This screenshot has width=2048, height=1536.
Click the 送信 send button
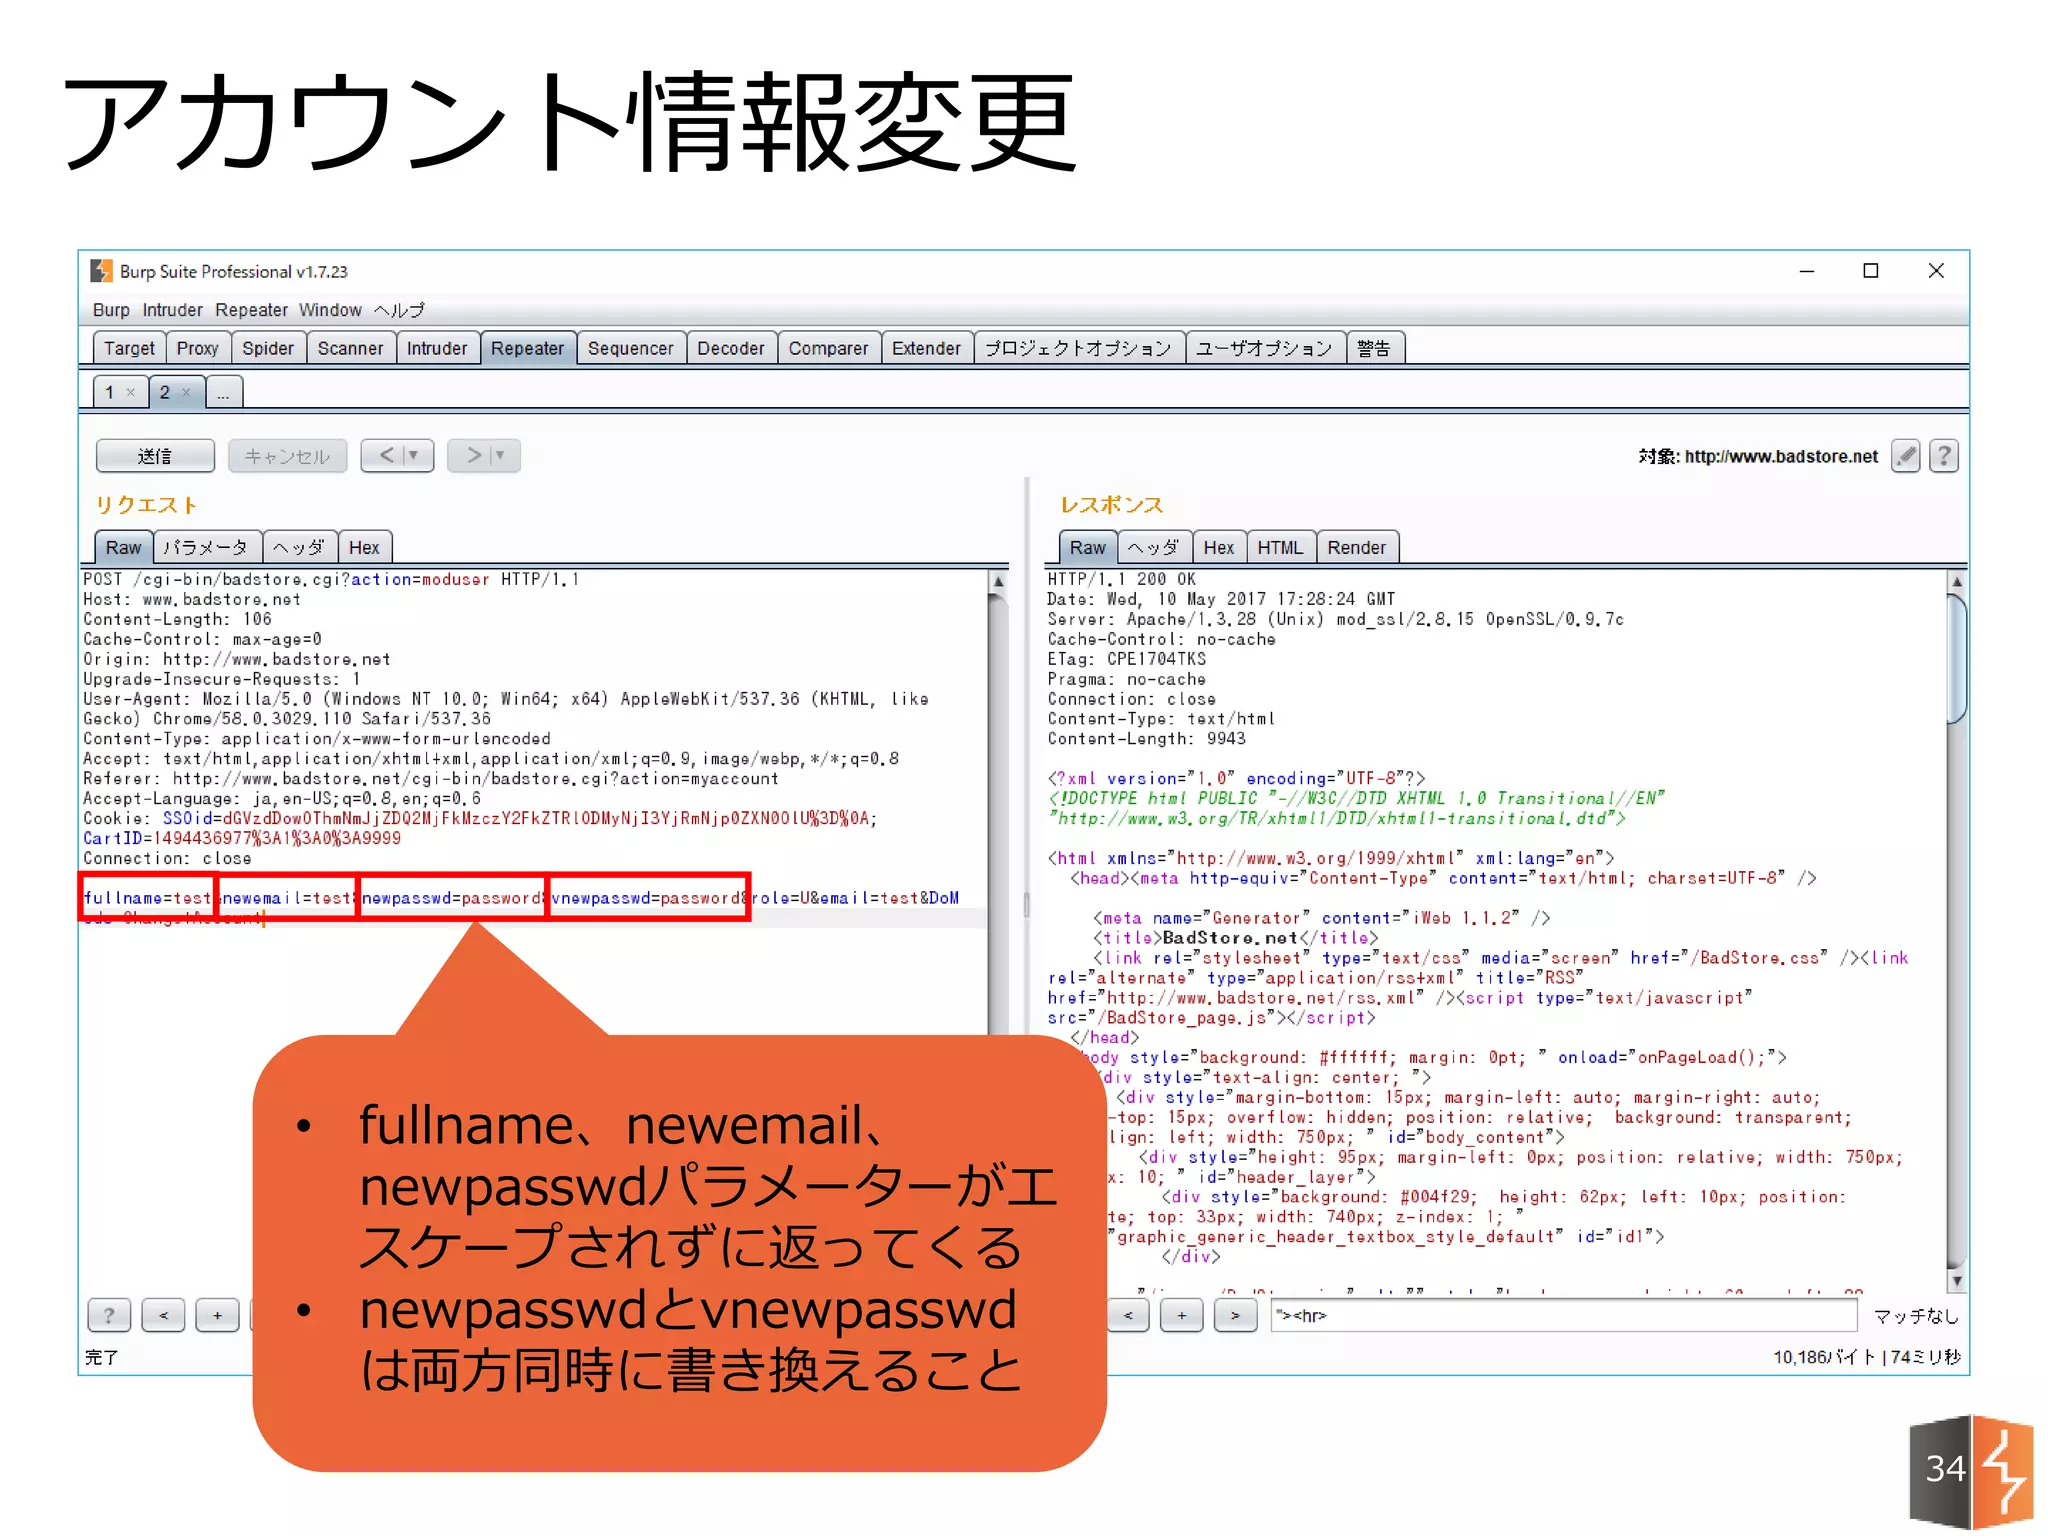(155, 456)
